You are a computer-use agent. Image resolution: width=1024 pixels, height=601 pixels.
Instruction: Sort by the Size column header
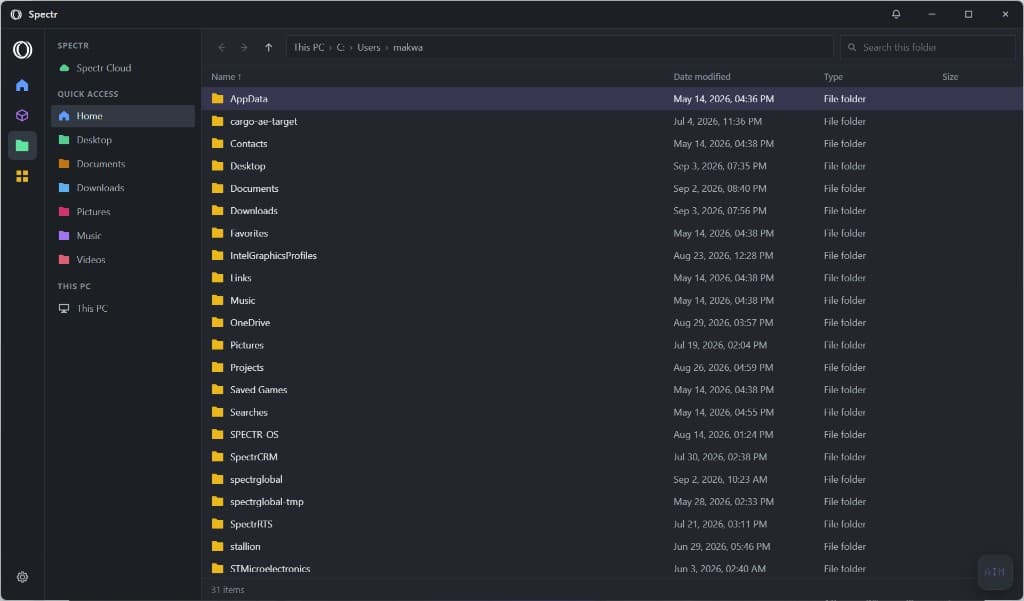tap(950, 77)
